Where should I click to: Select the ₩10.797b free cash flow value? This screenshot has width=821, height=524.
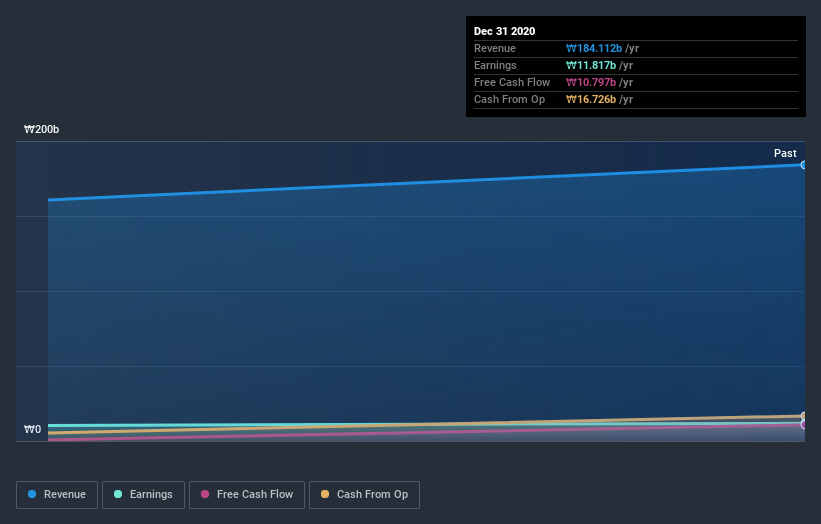pos(591,82)
